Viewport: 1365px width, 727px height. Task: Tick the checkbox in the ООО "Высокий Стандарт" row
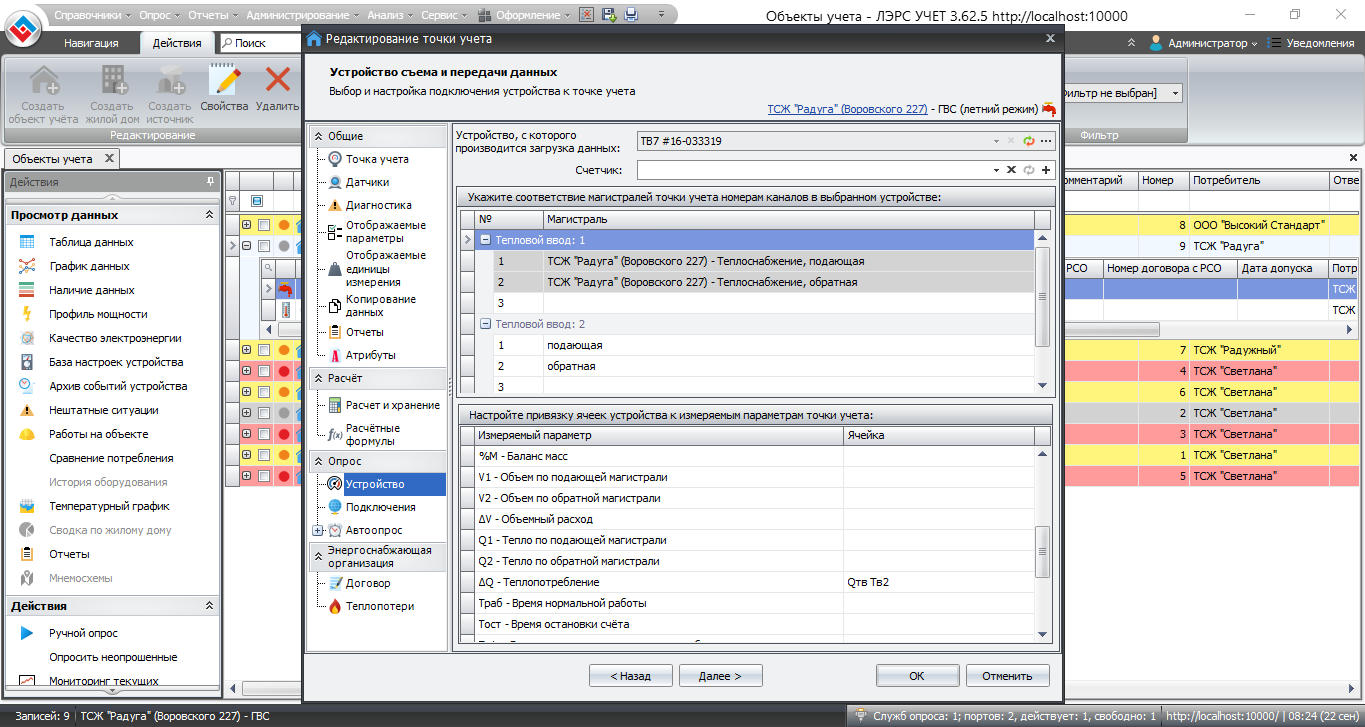[x=264, y=225]
